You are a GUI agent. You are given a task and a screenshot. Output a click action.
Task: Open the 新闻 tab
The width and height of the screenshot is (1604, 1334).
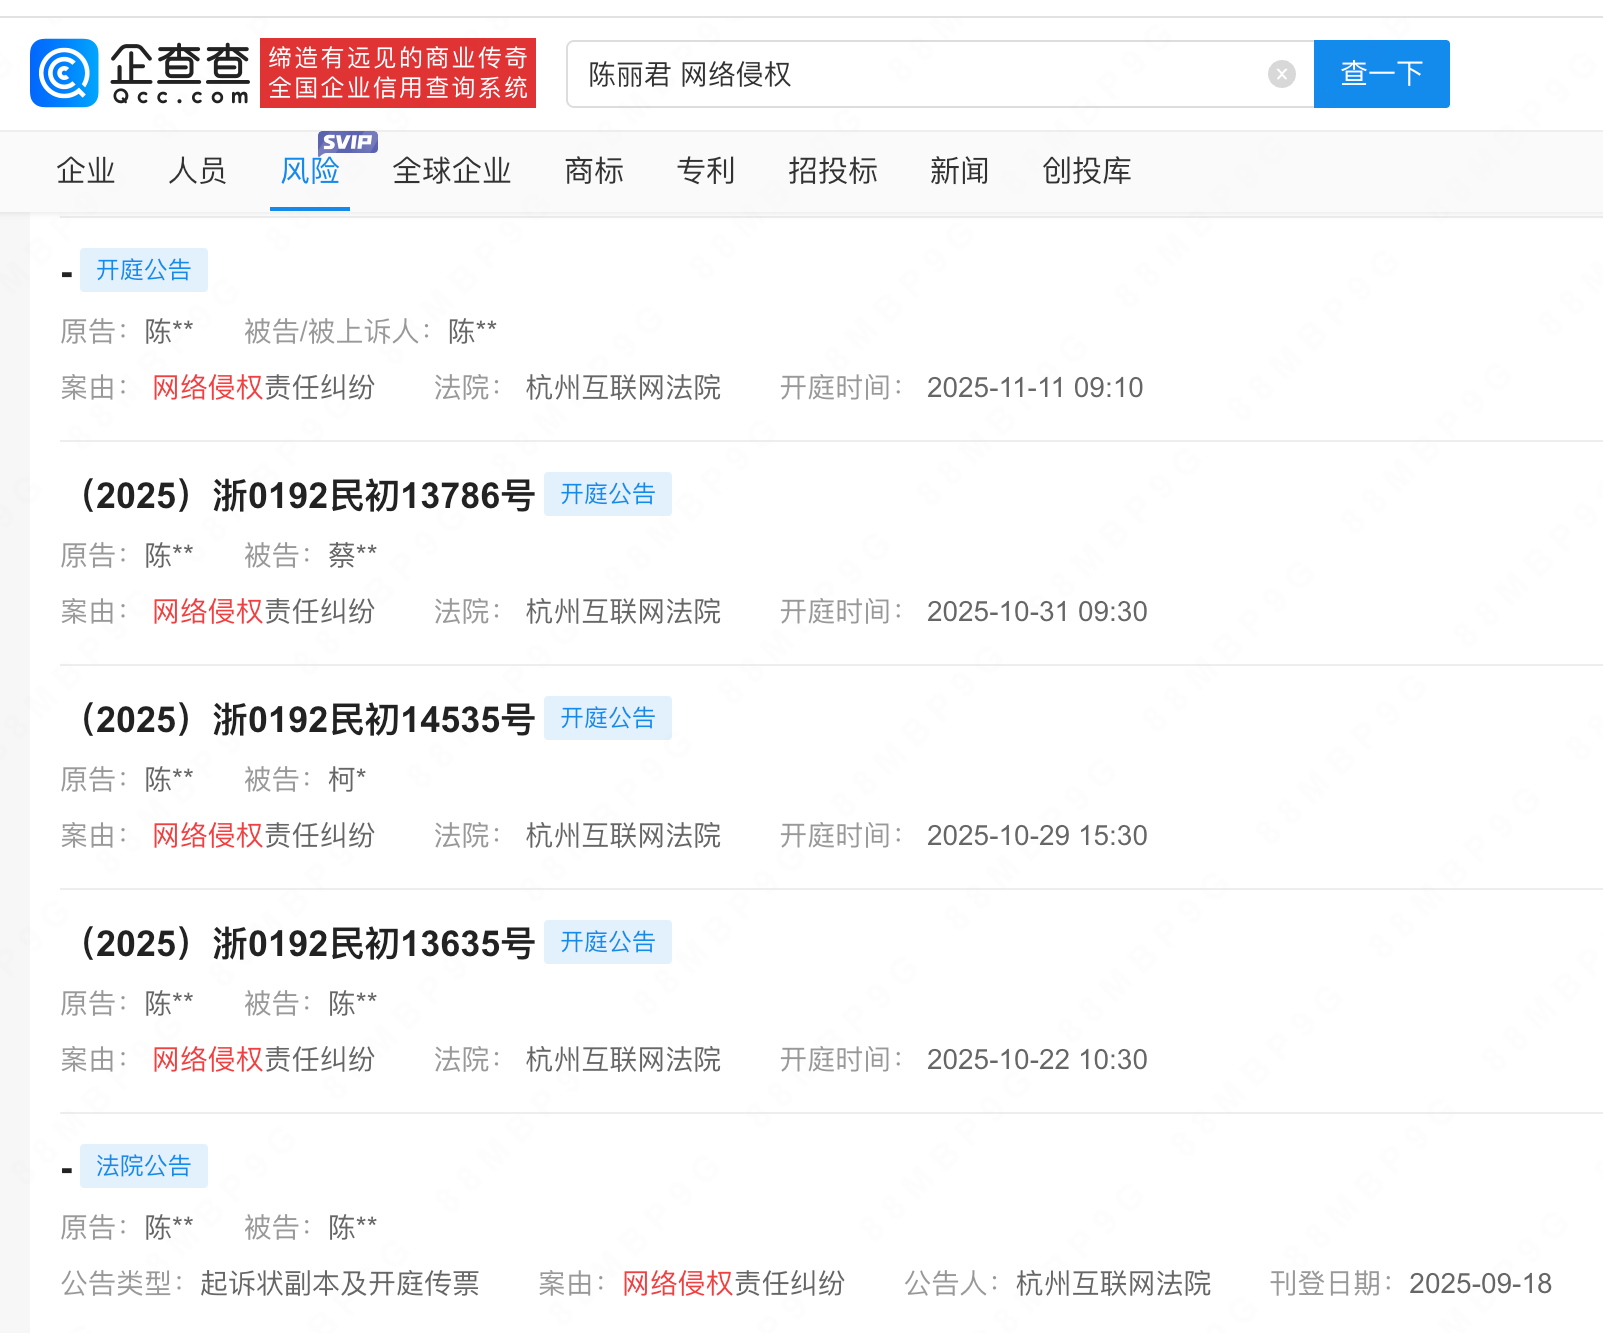(960, 171)
